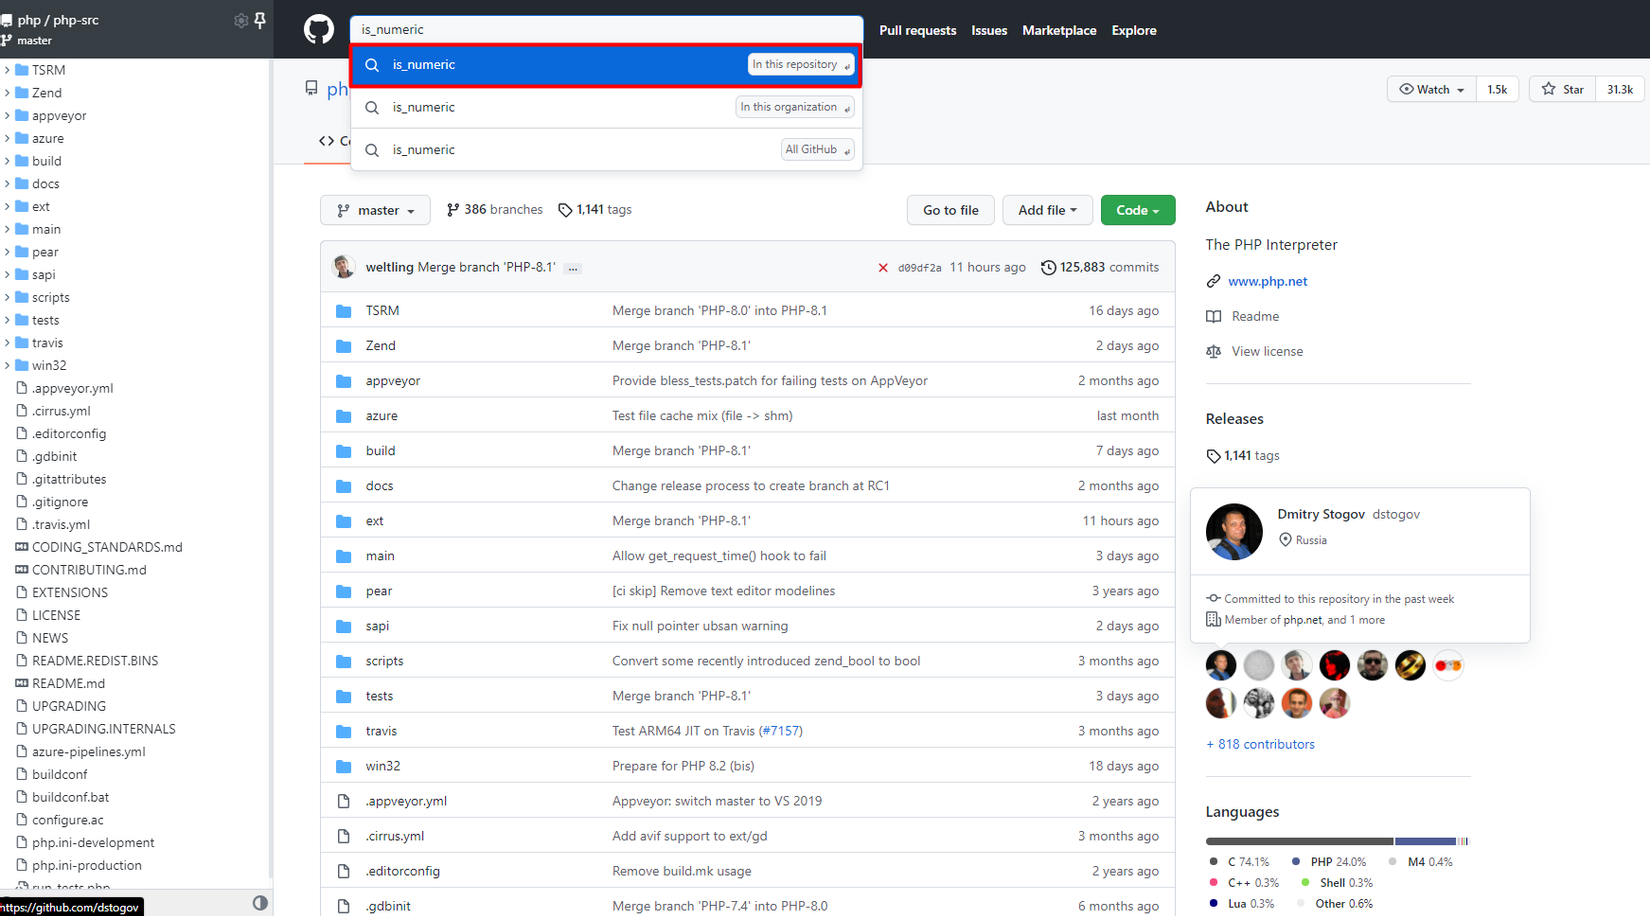Toggle the Octotree sidebar pin
1650x916 pixels.
(260, 20)
